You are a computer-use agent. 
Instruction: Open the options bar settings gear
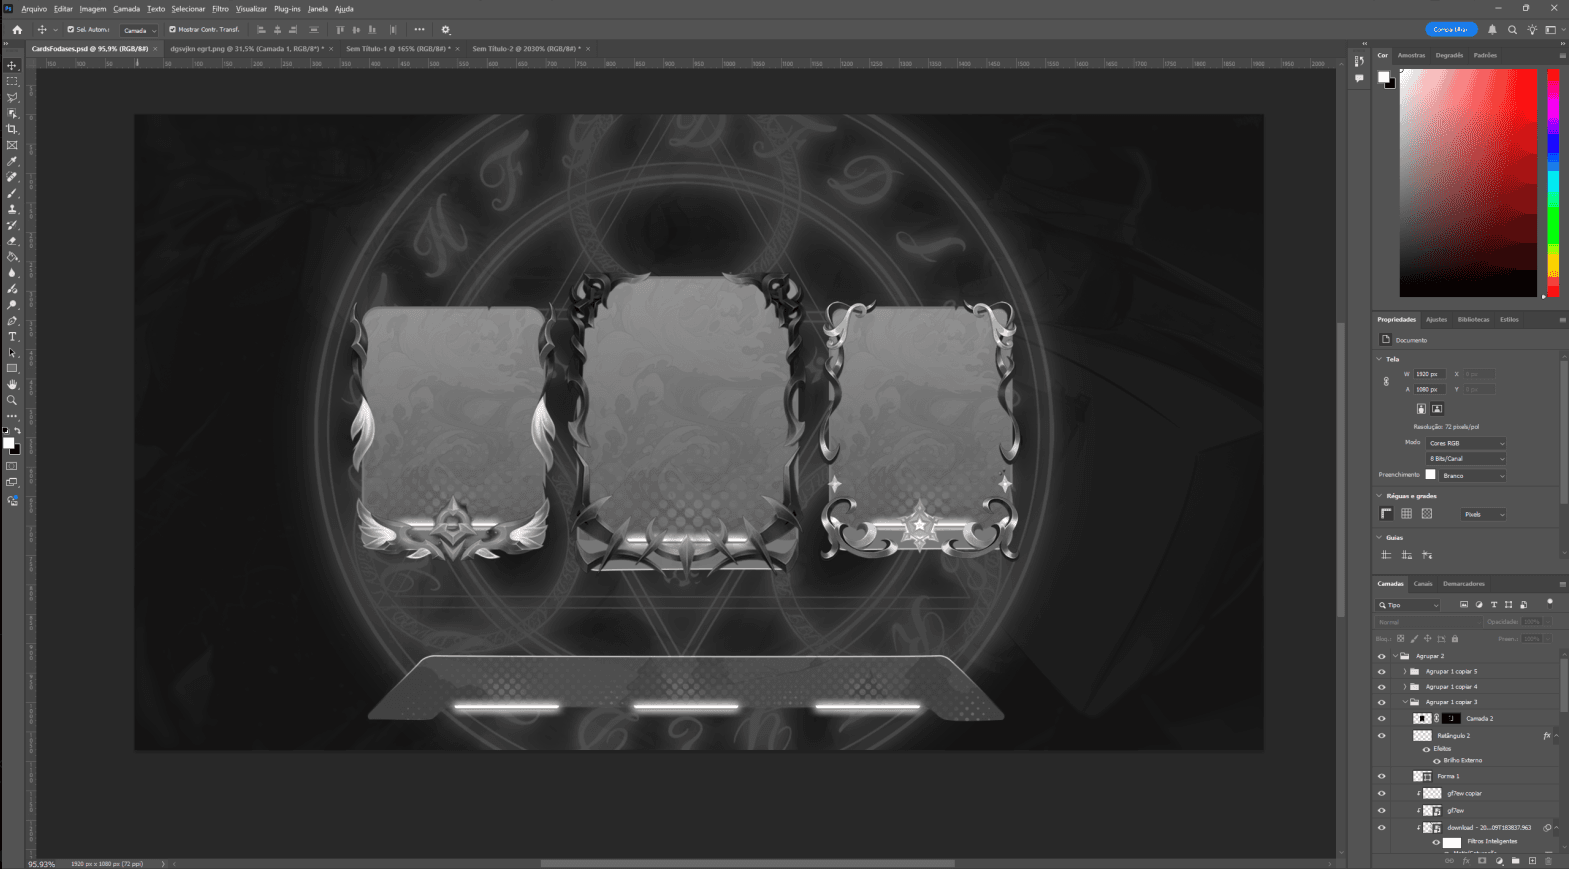446,30
